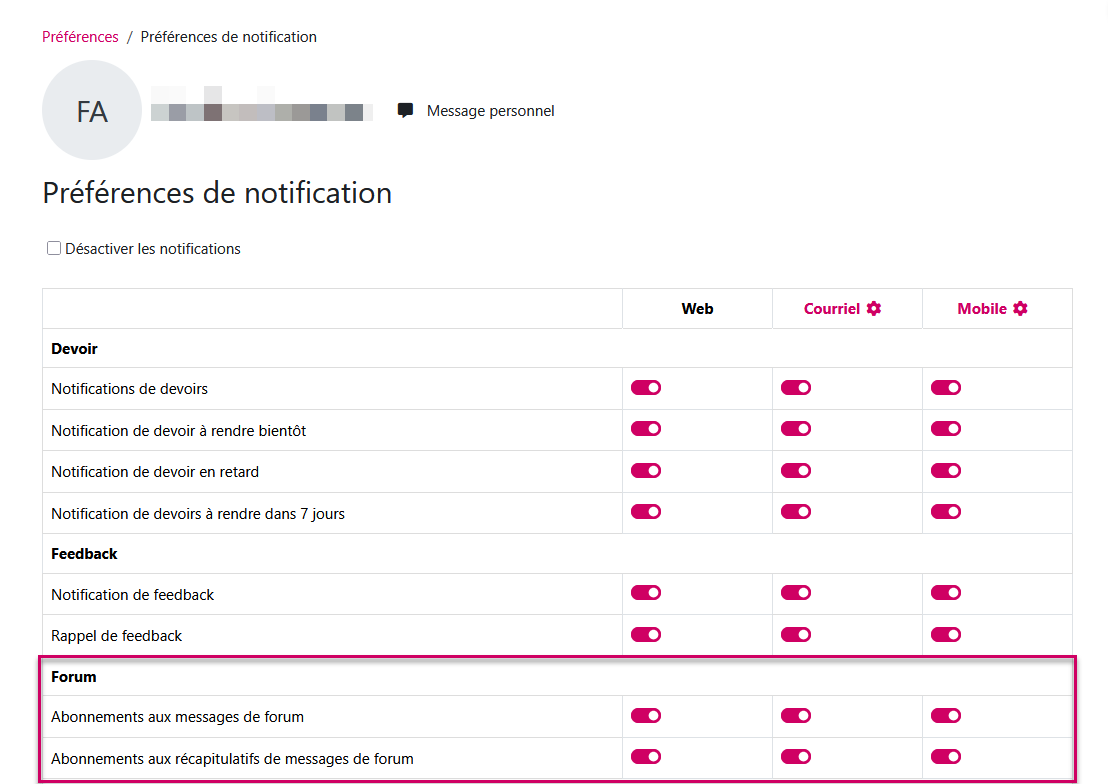Click the Message personnel speech bubble icon
The image size is (1108, 784).
click(x=405, y=110)
